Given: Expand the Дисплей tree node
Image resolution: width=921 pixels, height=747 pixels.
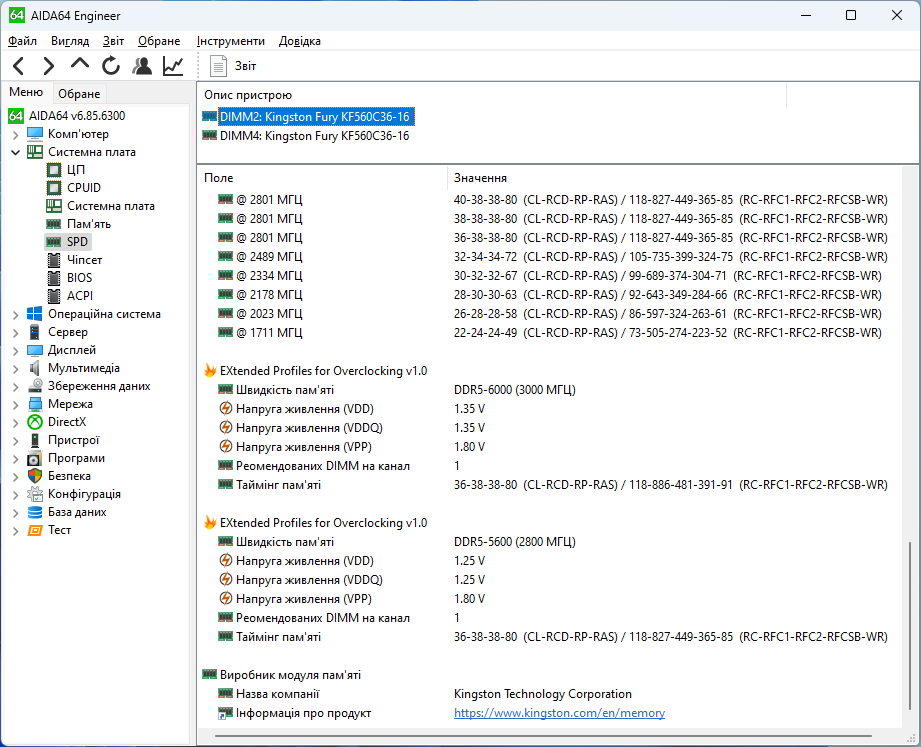Looking at the screenshot, I should [x=15, y=351].
